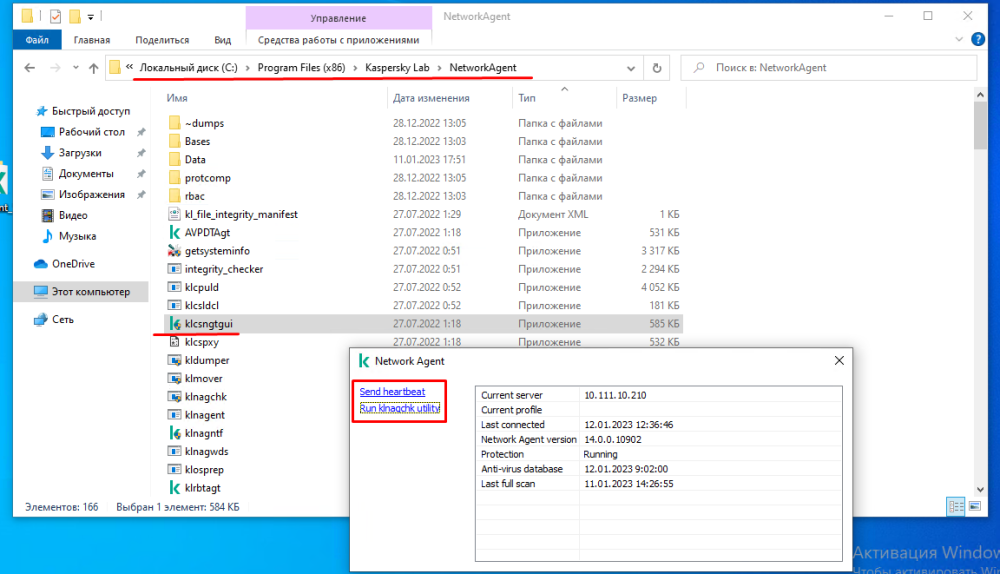Screen dimensions: 1000x574
Task: Navigate back using the back arrow
Action: 30,68
